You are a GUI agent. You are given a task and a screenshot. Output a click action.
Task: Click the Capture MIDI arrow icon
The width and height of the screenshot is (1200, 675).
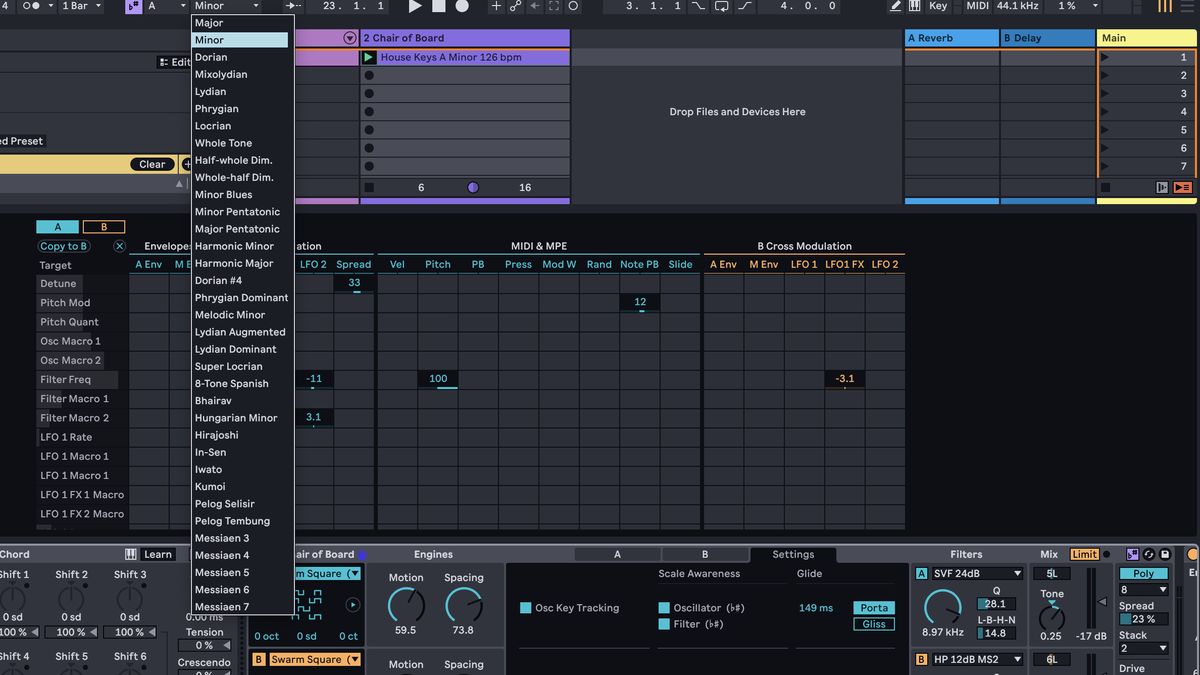[x=533, y=7]
